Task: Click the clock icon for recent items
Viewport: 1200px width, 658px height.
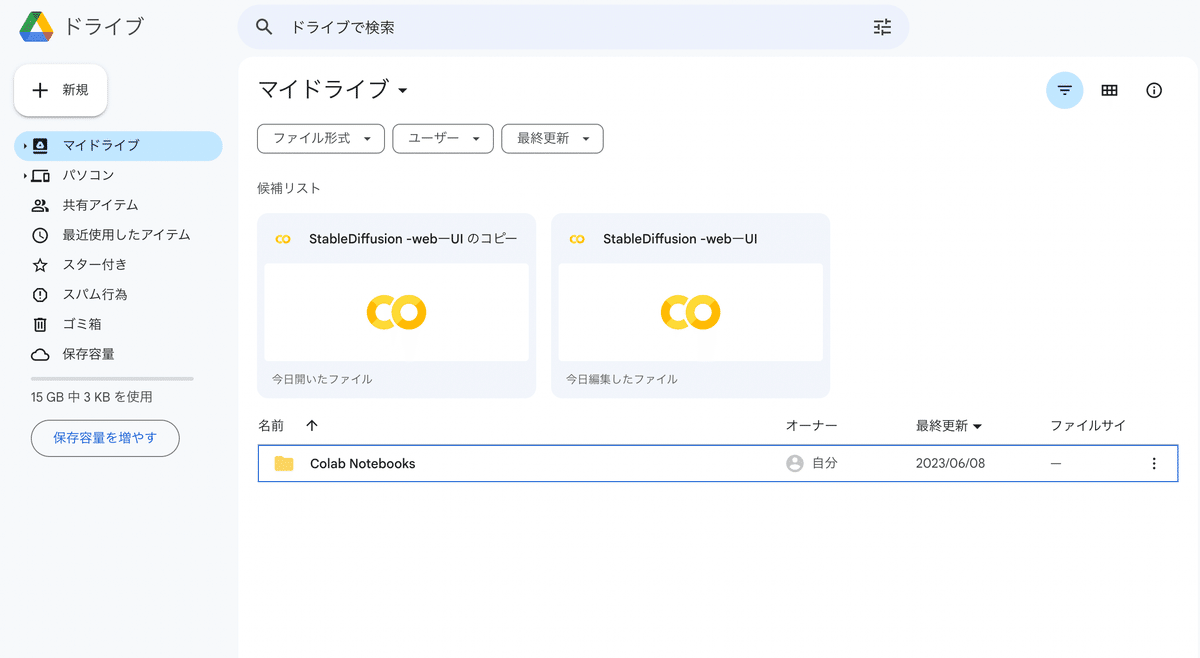Action: 40,235
